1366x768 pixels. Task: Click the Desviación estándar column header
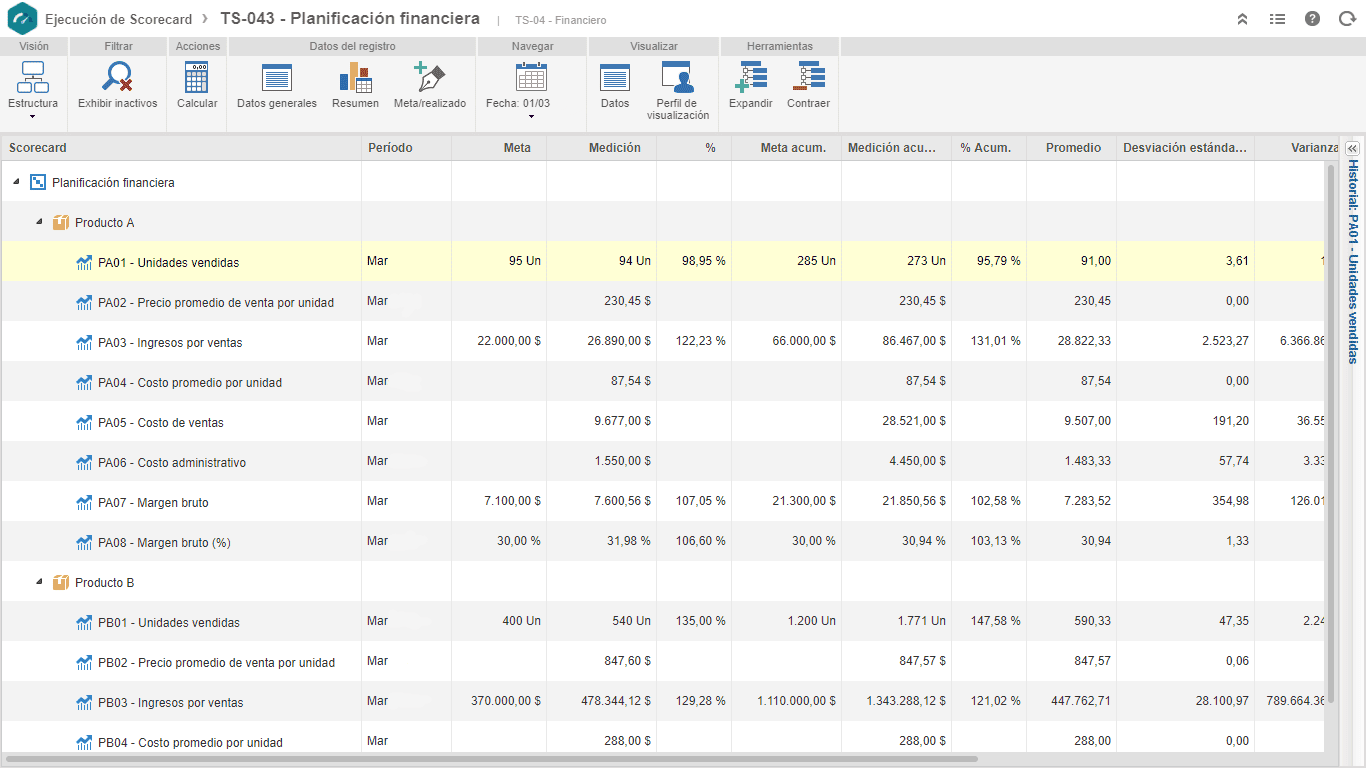pos(1185,148)
